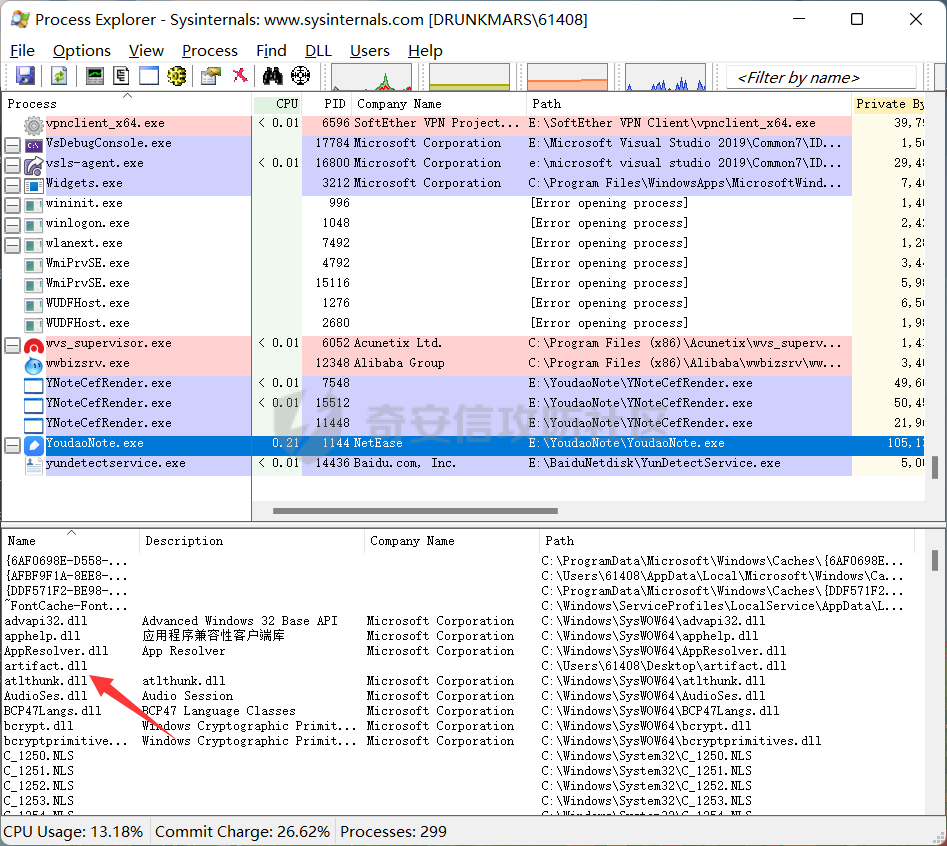This screenshot has height=846, width=947.
Task: Click the Save floppy disk toolbar icon
Action: point(25,76)
